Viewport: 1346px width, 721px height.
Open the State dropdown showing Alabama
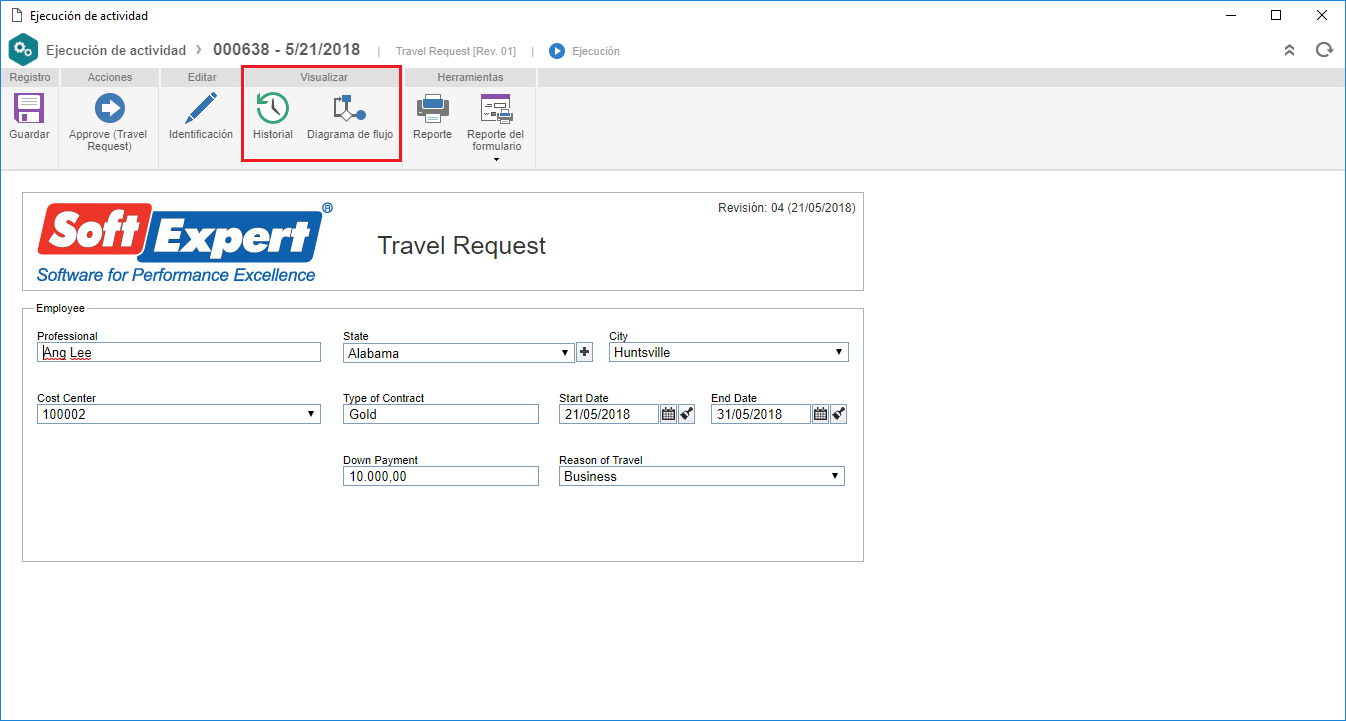459,353
